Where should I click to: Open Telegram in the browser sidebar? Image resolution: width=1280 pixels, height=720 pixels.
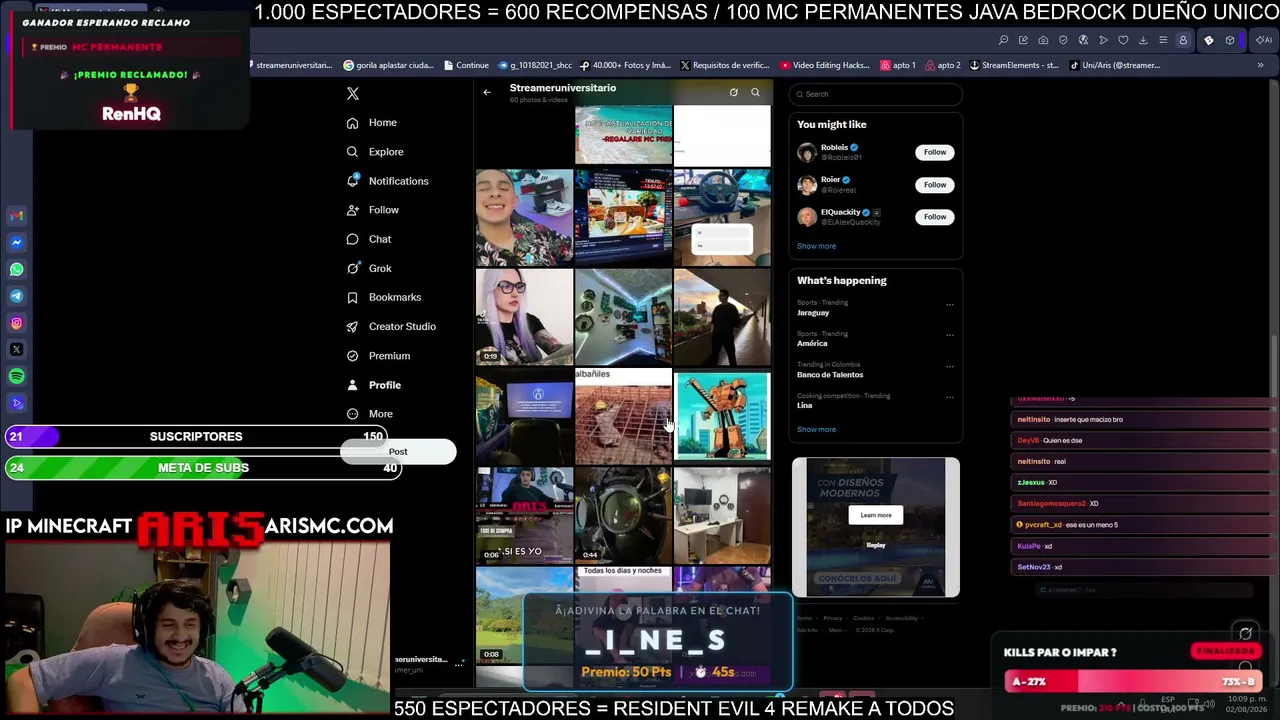tap(17, 296)
